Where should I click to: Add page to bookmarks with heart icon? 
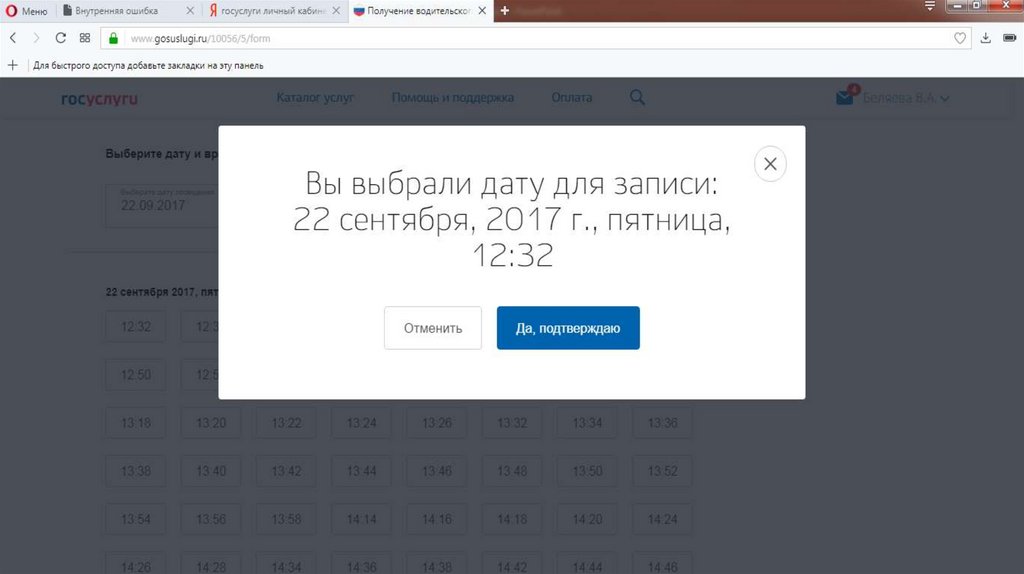pyautogui.click(x=960, y=38)
